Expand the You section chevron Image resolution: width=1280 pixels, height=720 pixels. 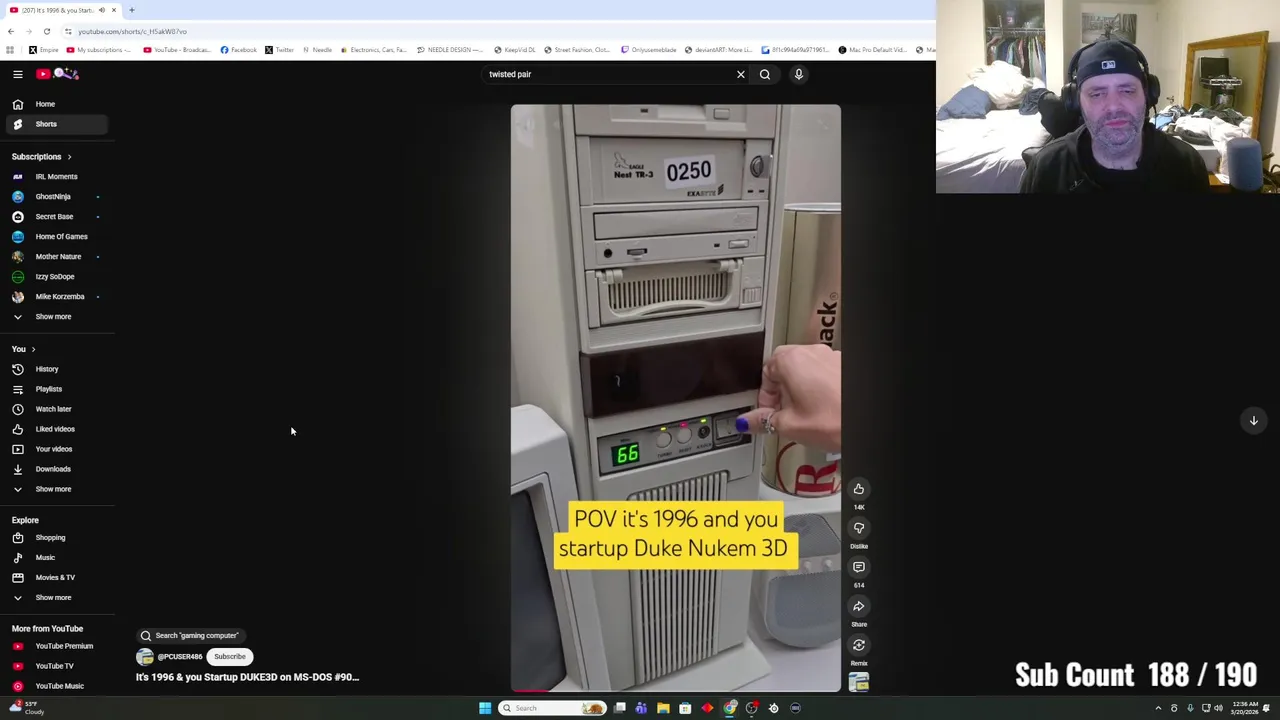pos(33,349)
